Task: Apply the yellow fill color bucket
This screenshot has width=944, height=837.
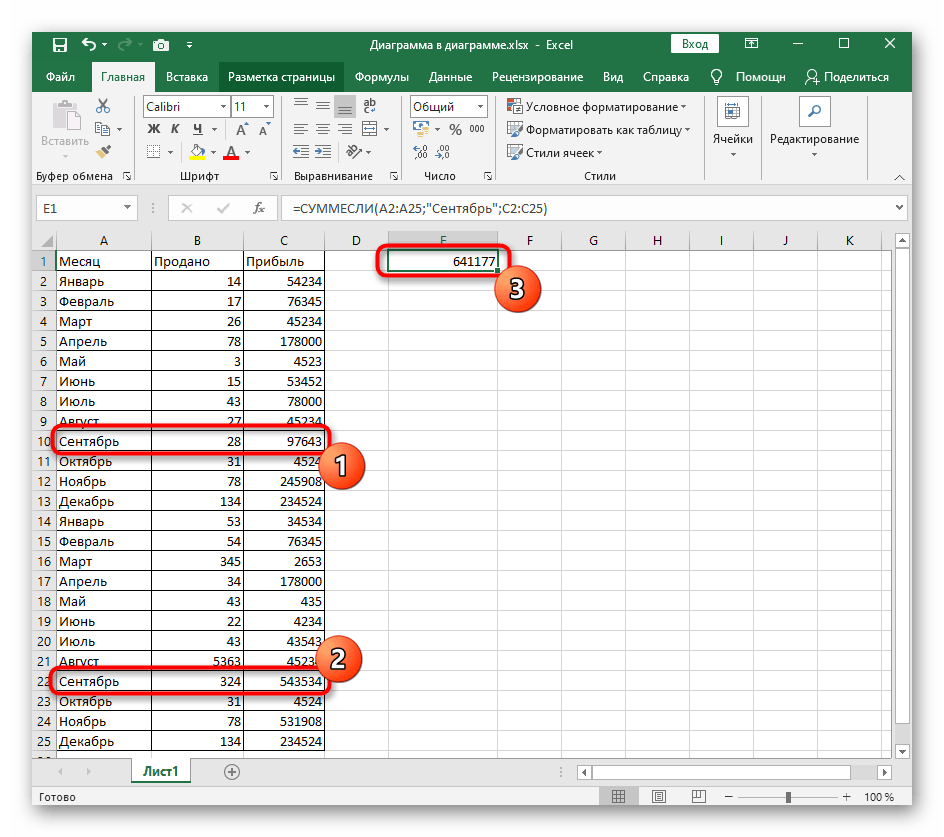Action: click(197, 152)
